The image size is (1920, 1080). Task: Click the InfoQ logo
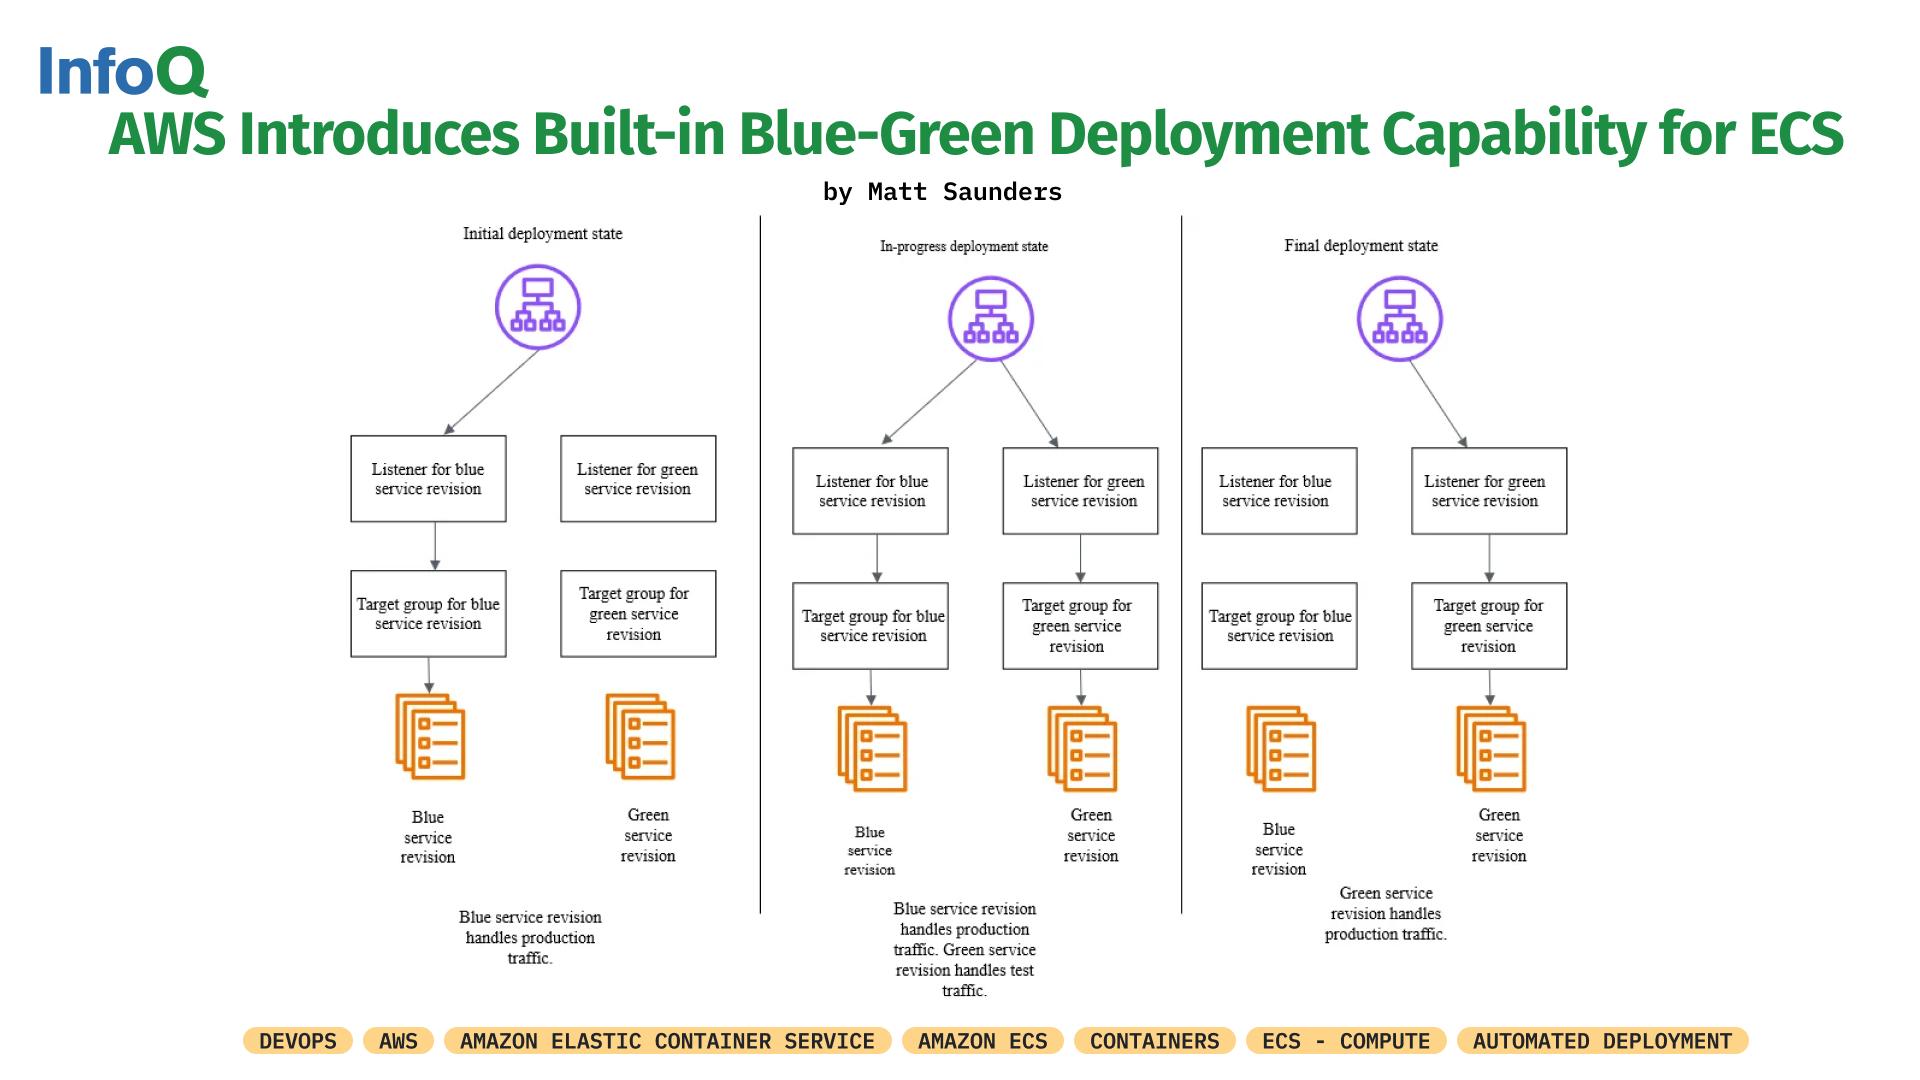(x=122, y=71)
